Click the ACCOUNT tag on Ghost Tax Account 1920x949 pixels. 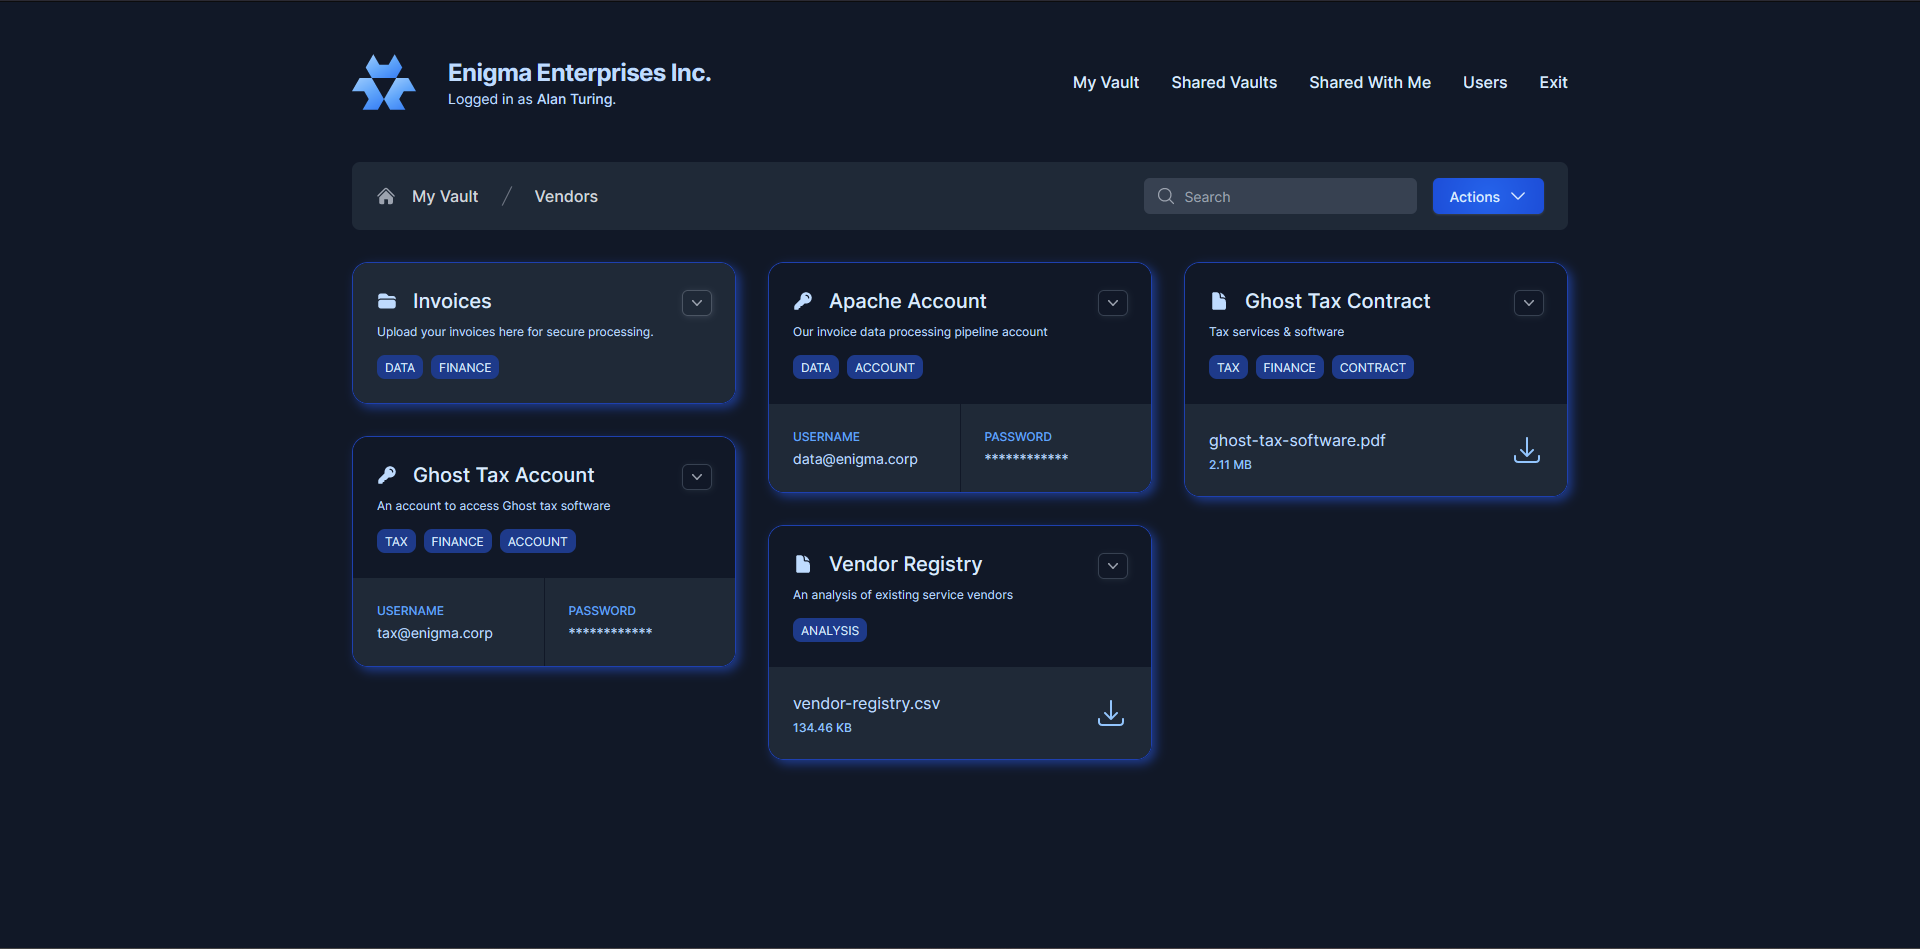(x=538, y=541)
